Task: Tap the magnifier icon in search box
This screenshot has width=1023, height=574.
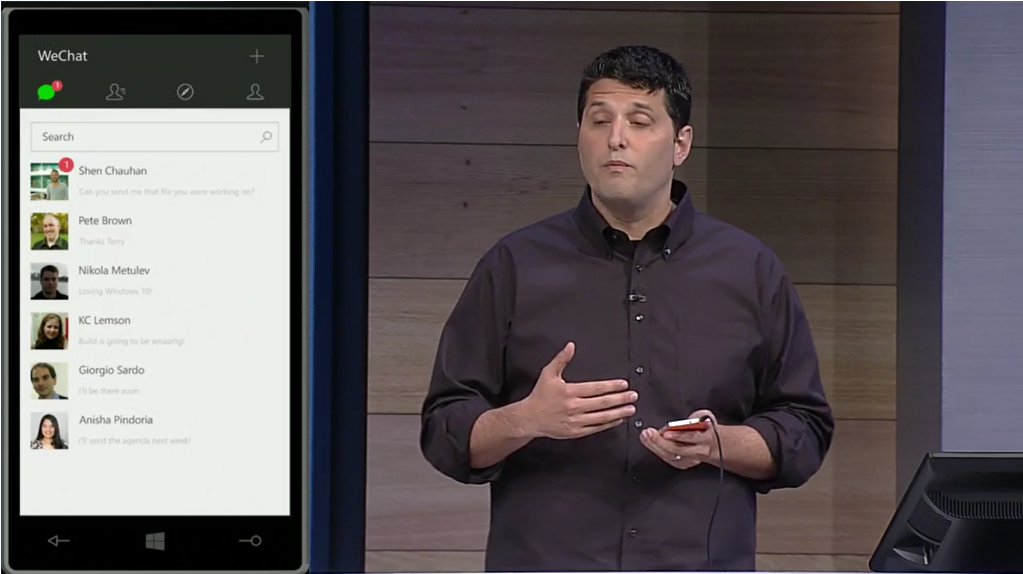Action: [266, 137]
